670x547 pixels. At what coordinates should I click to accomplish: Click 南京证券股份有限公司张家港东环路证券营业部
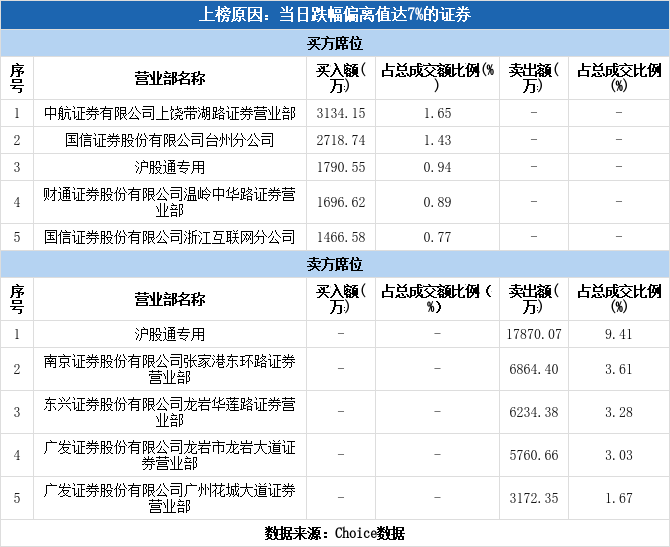(x=170, y=369)
